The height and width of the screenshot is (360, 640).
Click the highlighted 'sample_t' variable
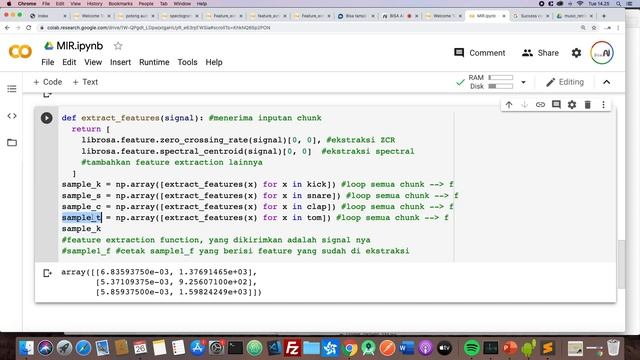81,218
